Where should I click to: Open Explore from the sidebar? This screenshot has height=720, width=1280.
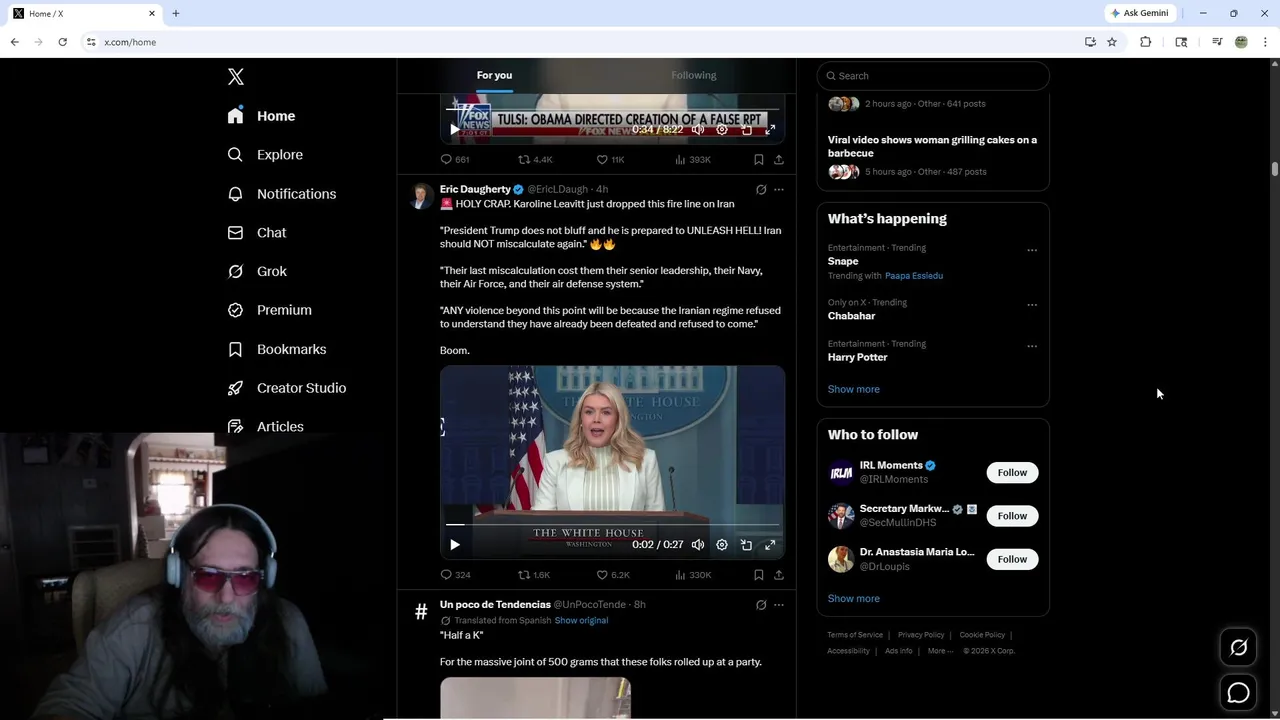265,155
